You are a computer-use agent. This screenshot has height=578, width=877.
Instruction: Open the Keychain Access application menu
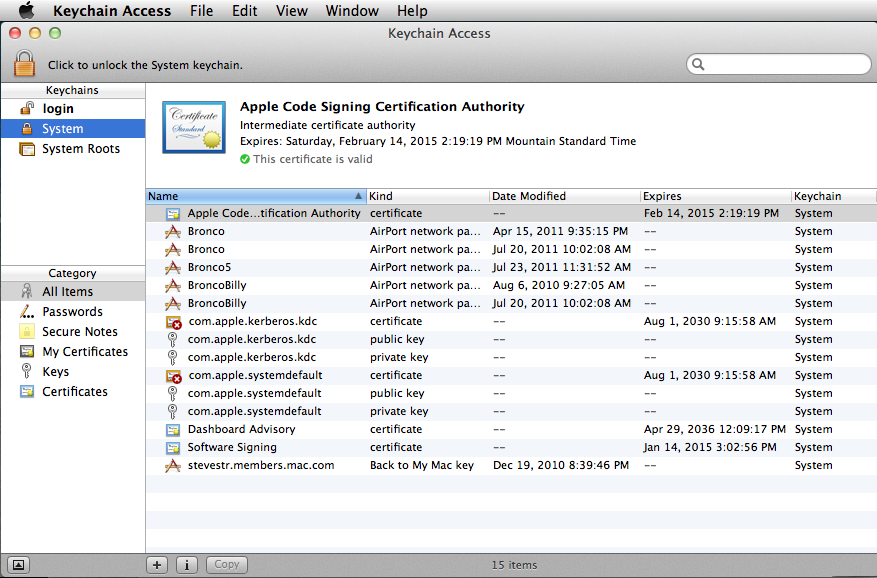[x=112, y=11]
